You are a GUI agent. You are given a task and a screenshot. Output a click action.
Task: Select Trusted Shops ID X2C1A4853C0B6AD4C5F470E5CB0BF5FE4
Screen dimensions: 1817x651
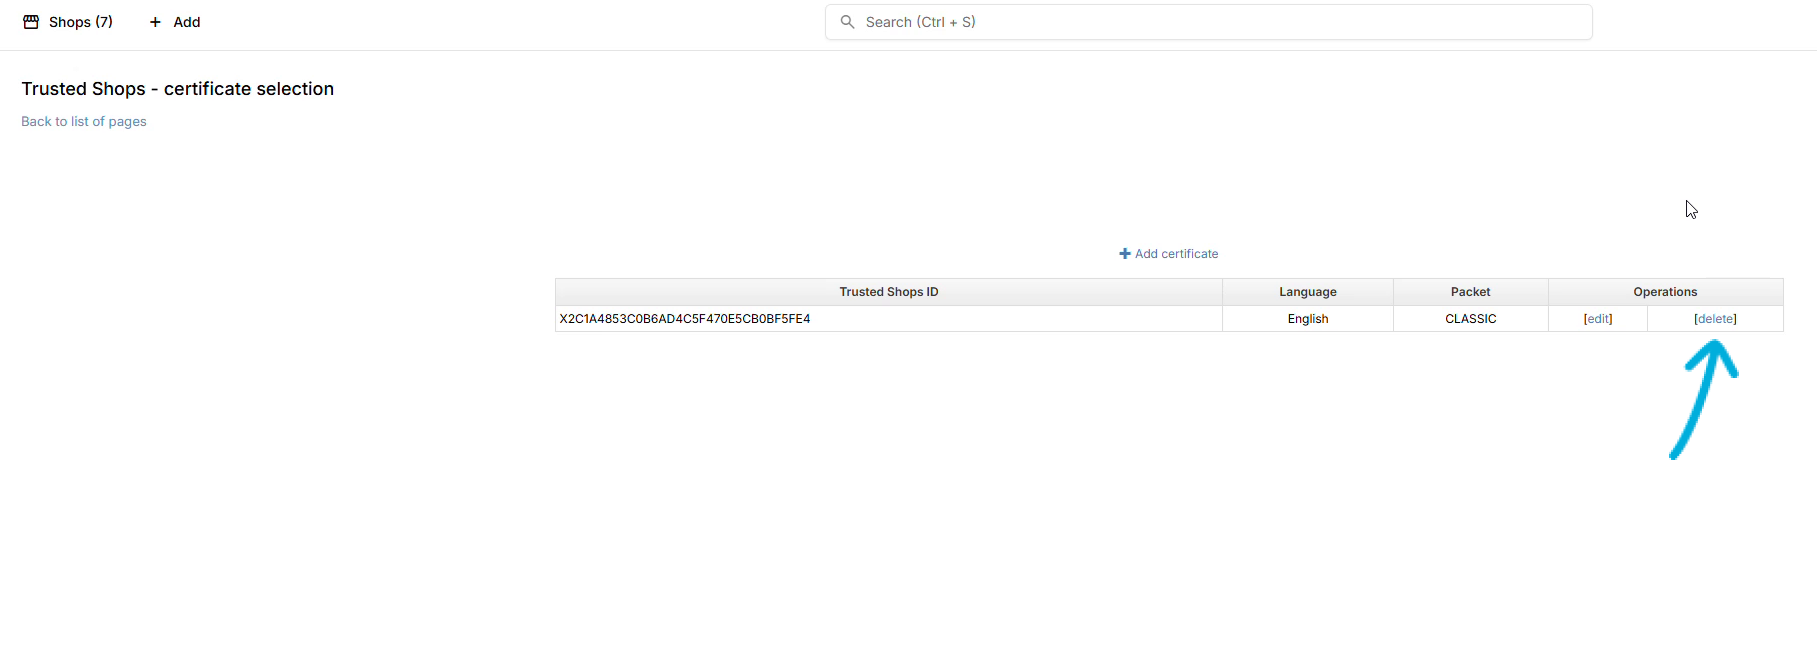pos(685,319)
